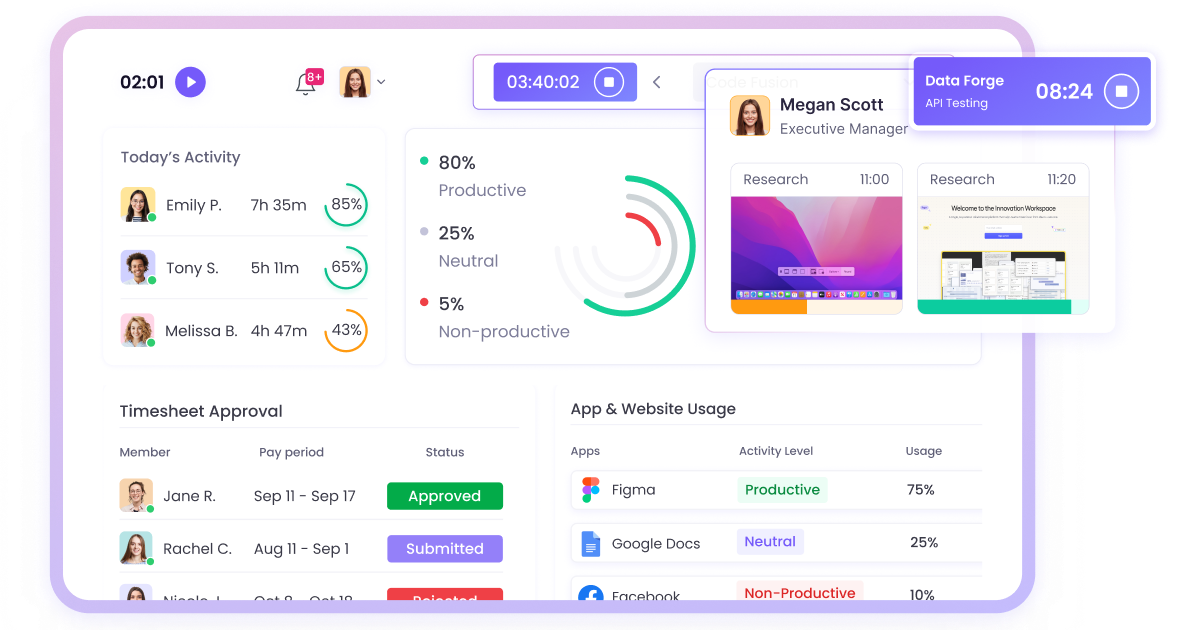This screenshot has height=630, width=1200.
Task: Open the notifications bell with 8+ badge
Action: [x=307, y=83]
